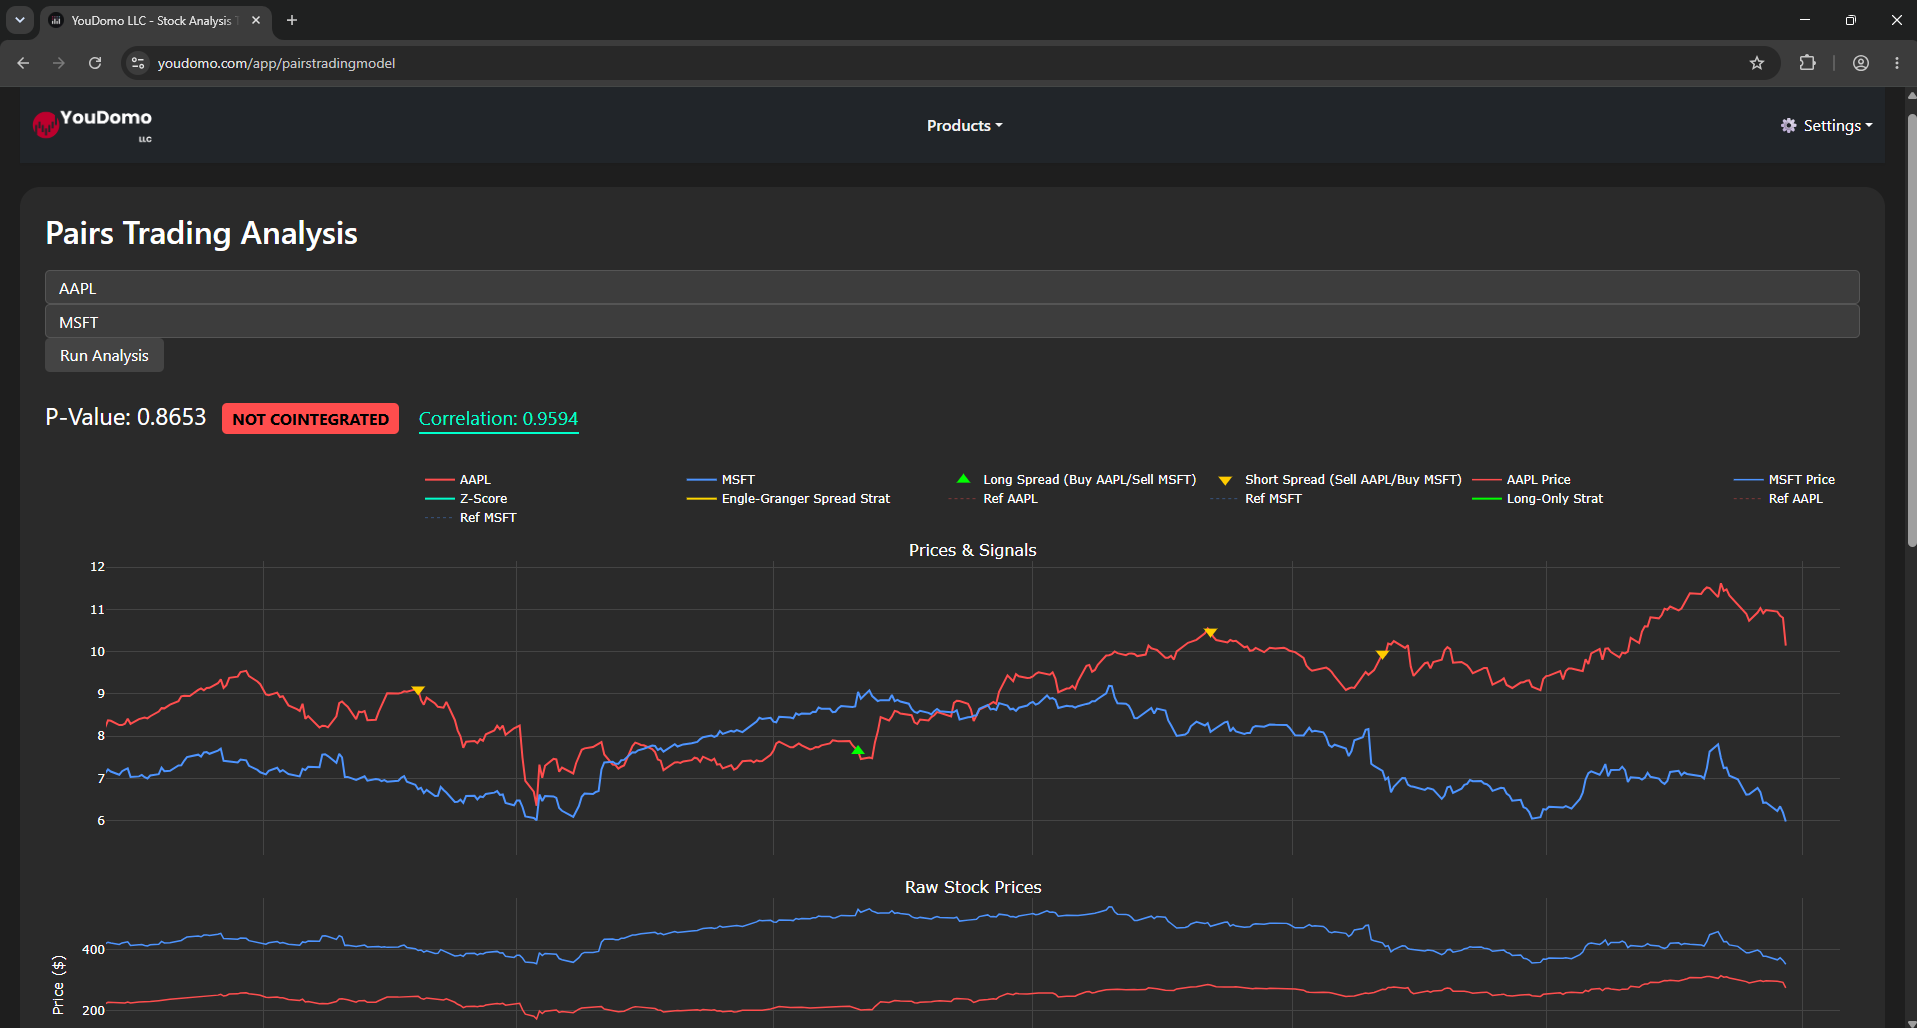This screenshot has width=1917, height=1028.
Task: Toggle the MSFT Price legend series
Action: 1785,480
